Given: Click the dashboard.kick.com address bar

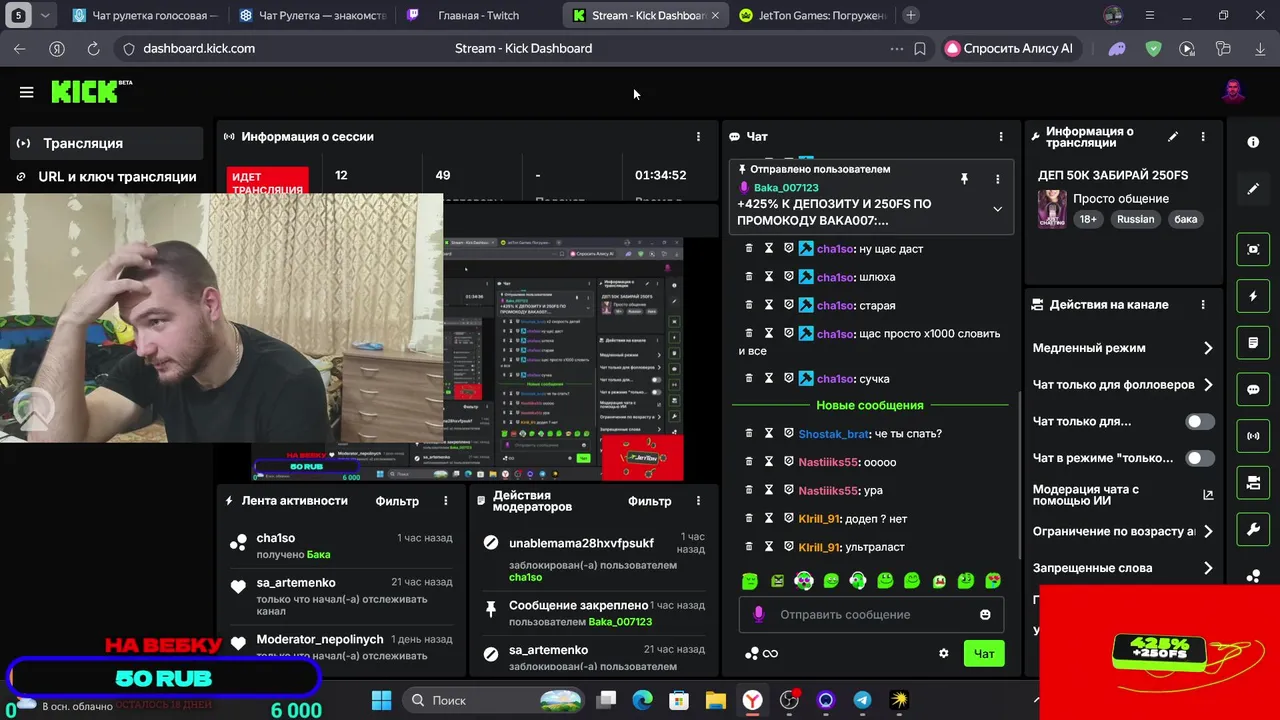Looking at the screenshot, I should pos(199,48).
